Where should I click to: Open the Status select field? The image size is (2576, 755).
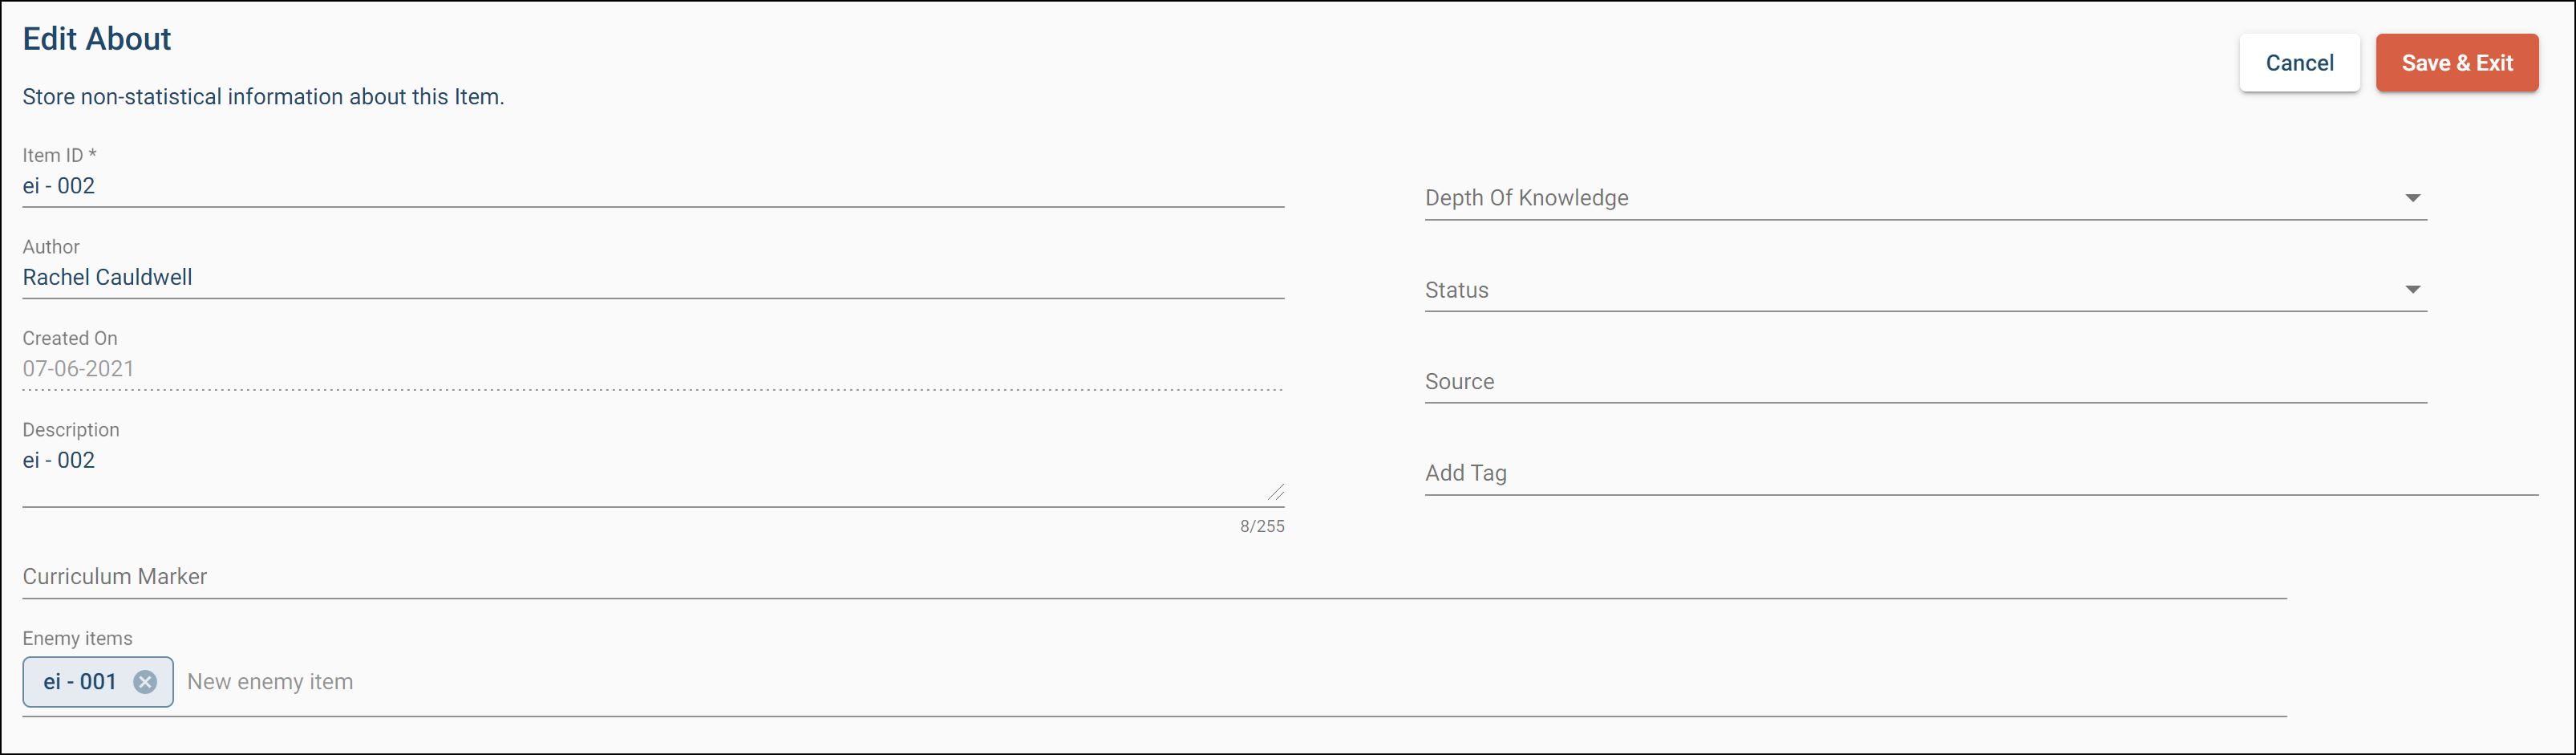click(x=1900, y=290)
